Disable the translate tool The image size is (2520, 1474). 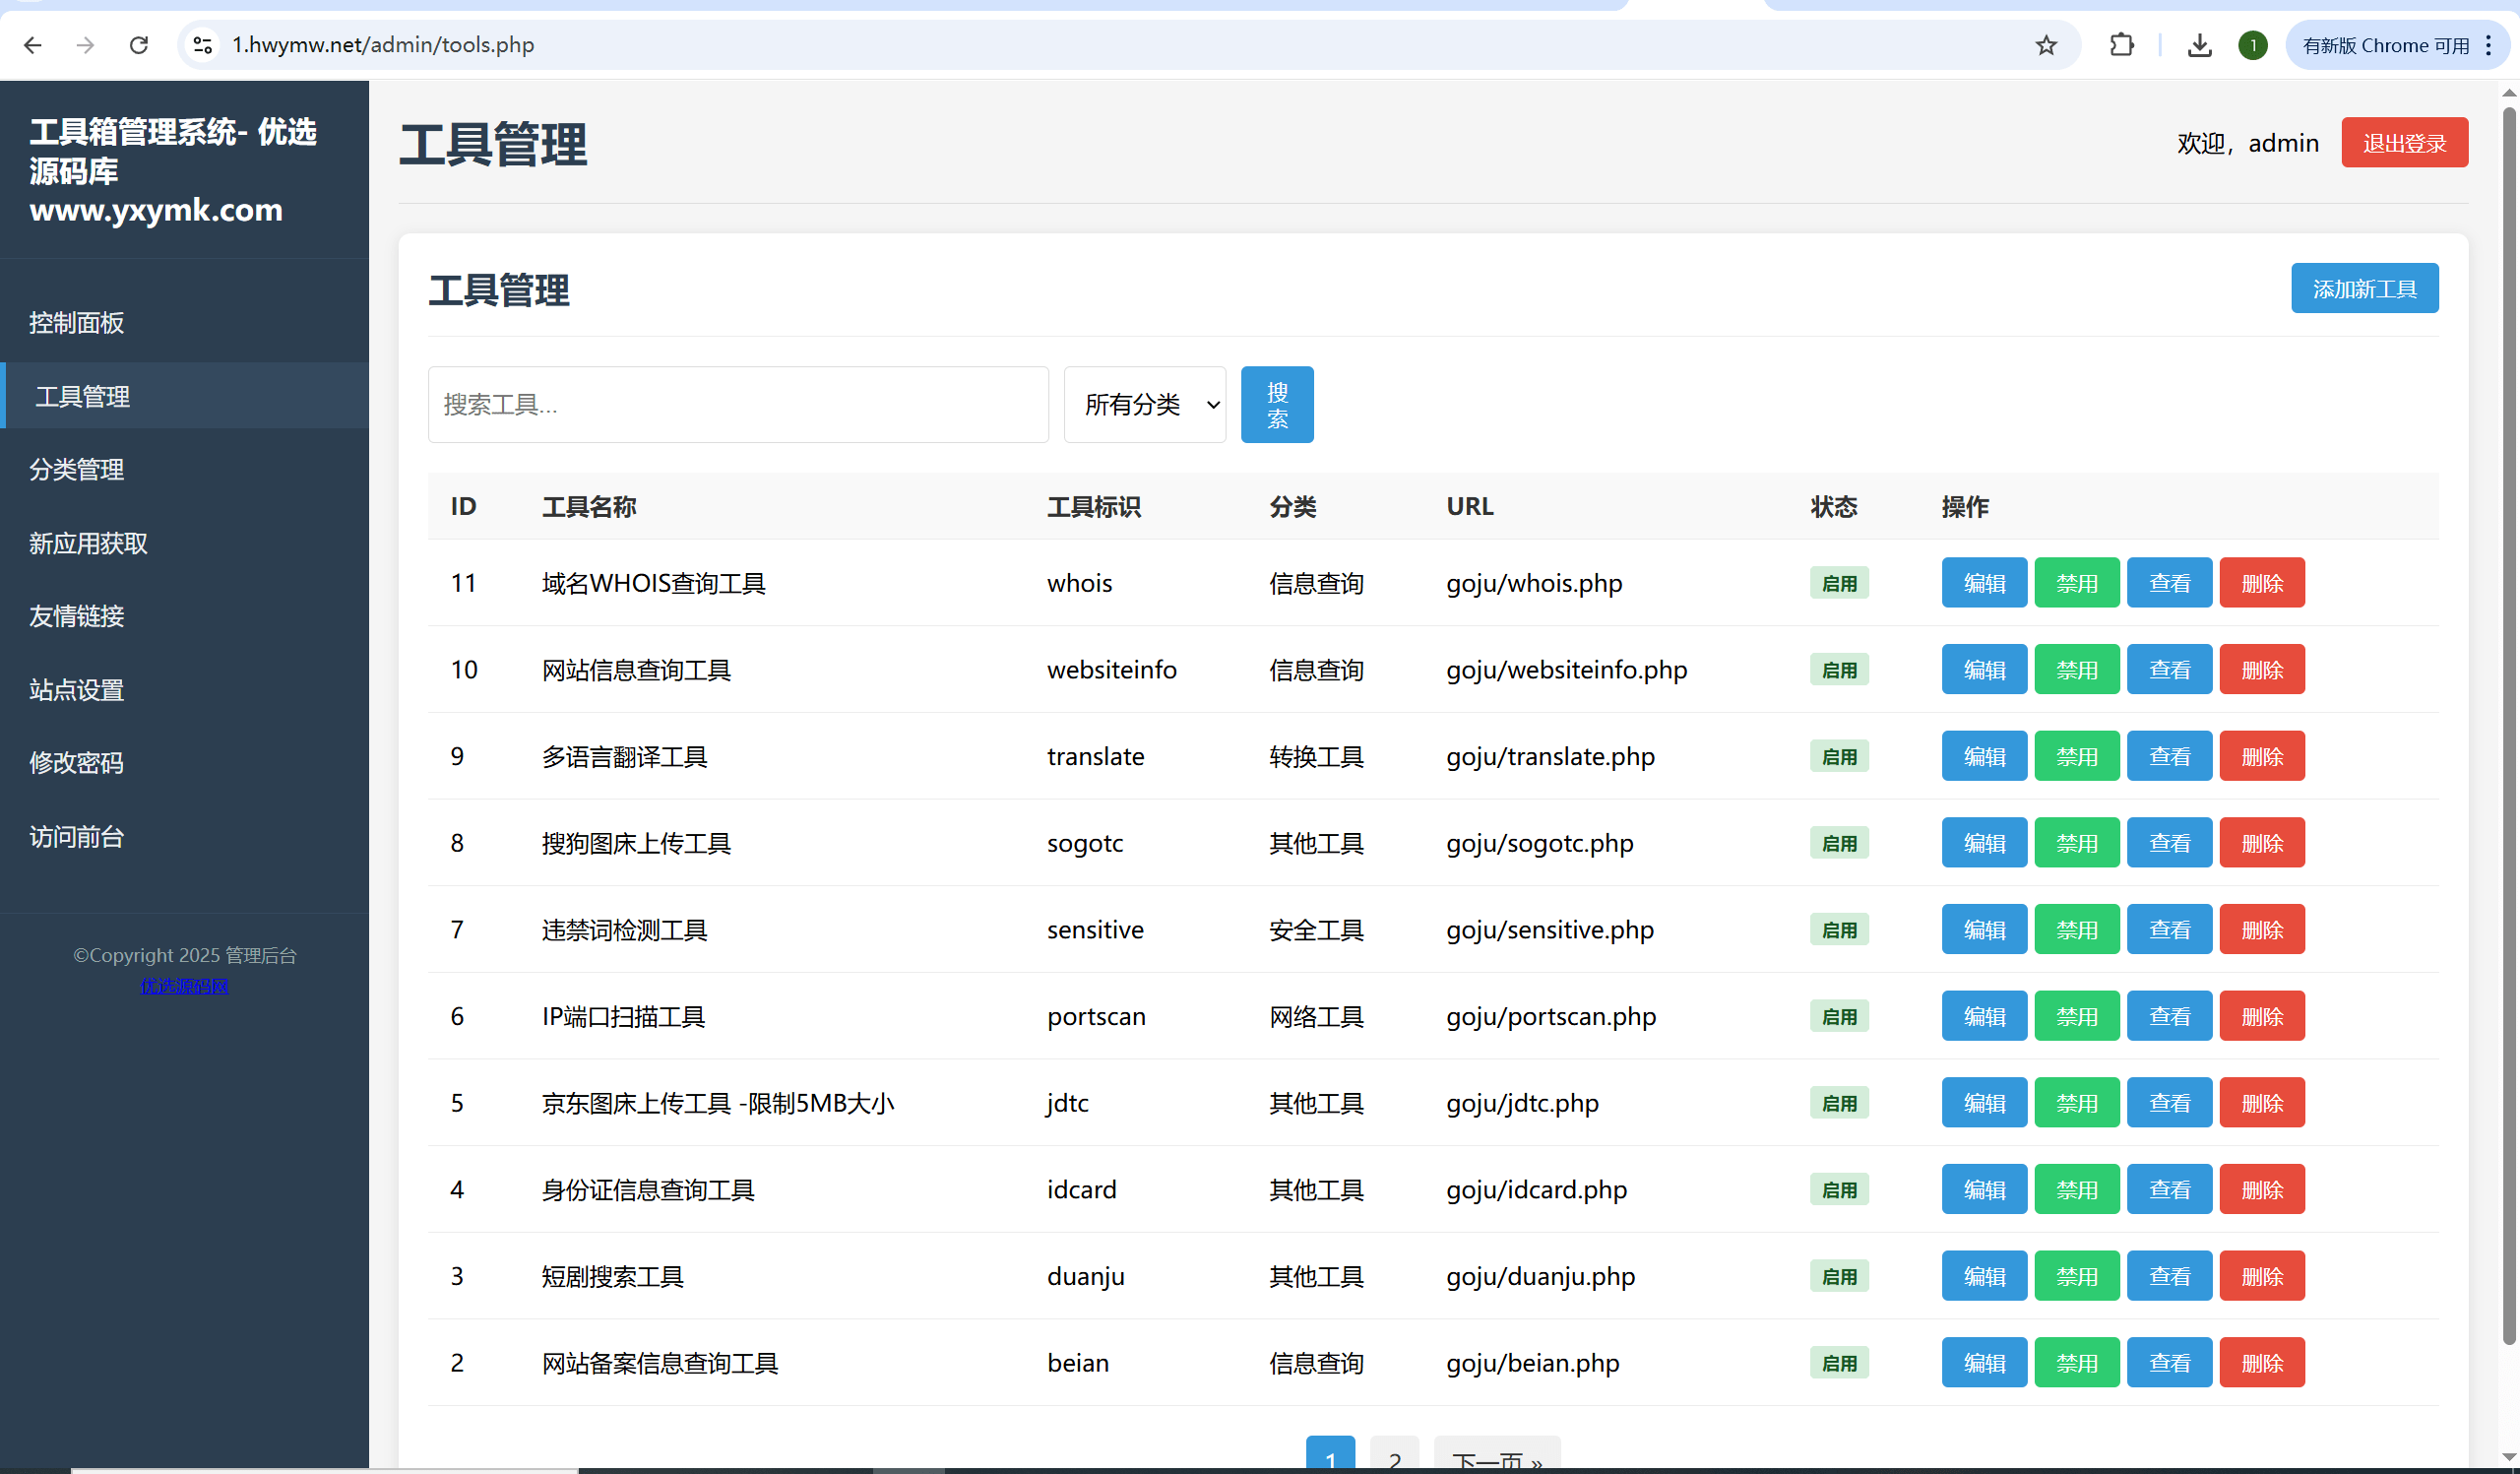tap(2077, 756)
